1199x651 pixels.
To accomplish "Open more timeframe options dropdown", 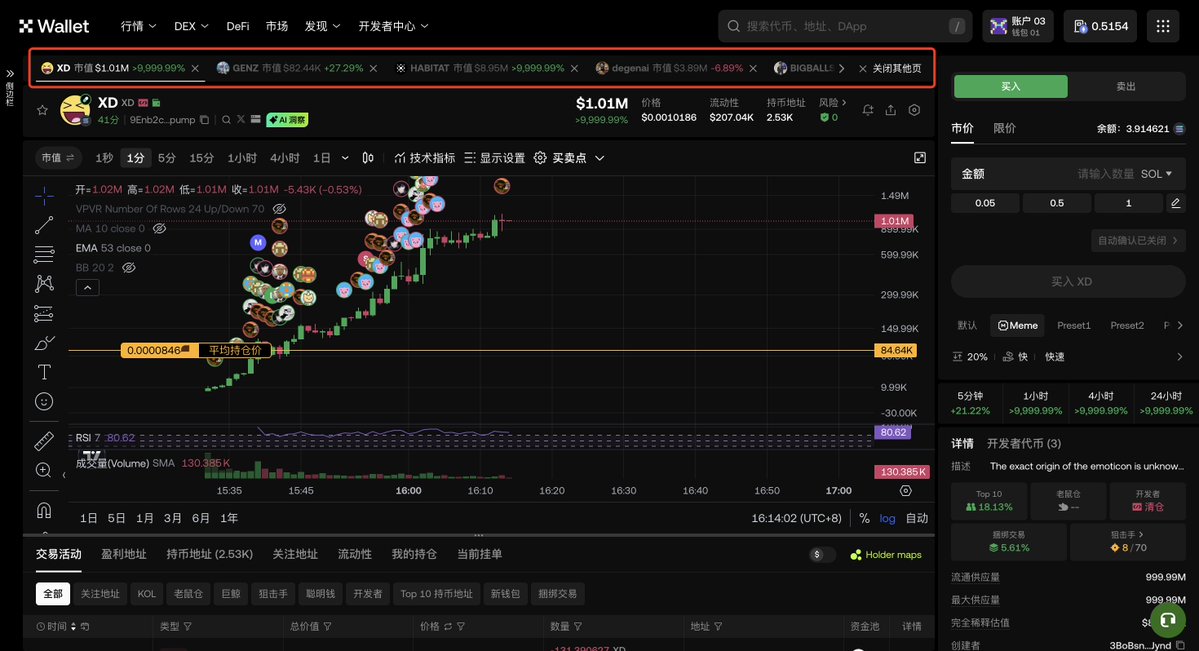I will [x=345, y=158].
